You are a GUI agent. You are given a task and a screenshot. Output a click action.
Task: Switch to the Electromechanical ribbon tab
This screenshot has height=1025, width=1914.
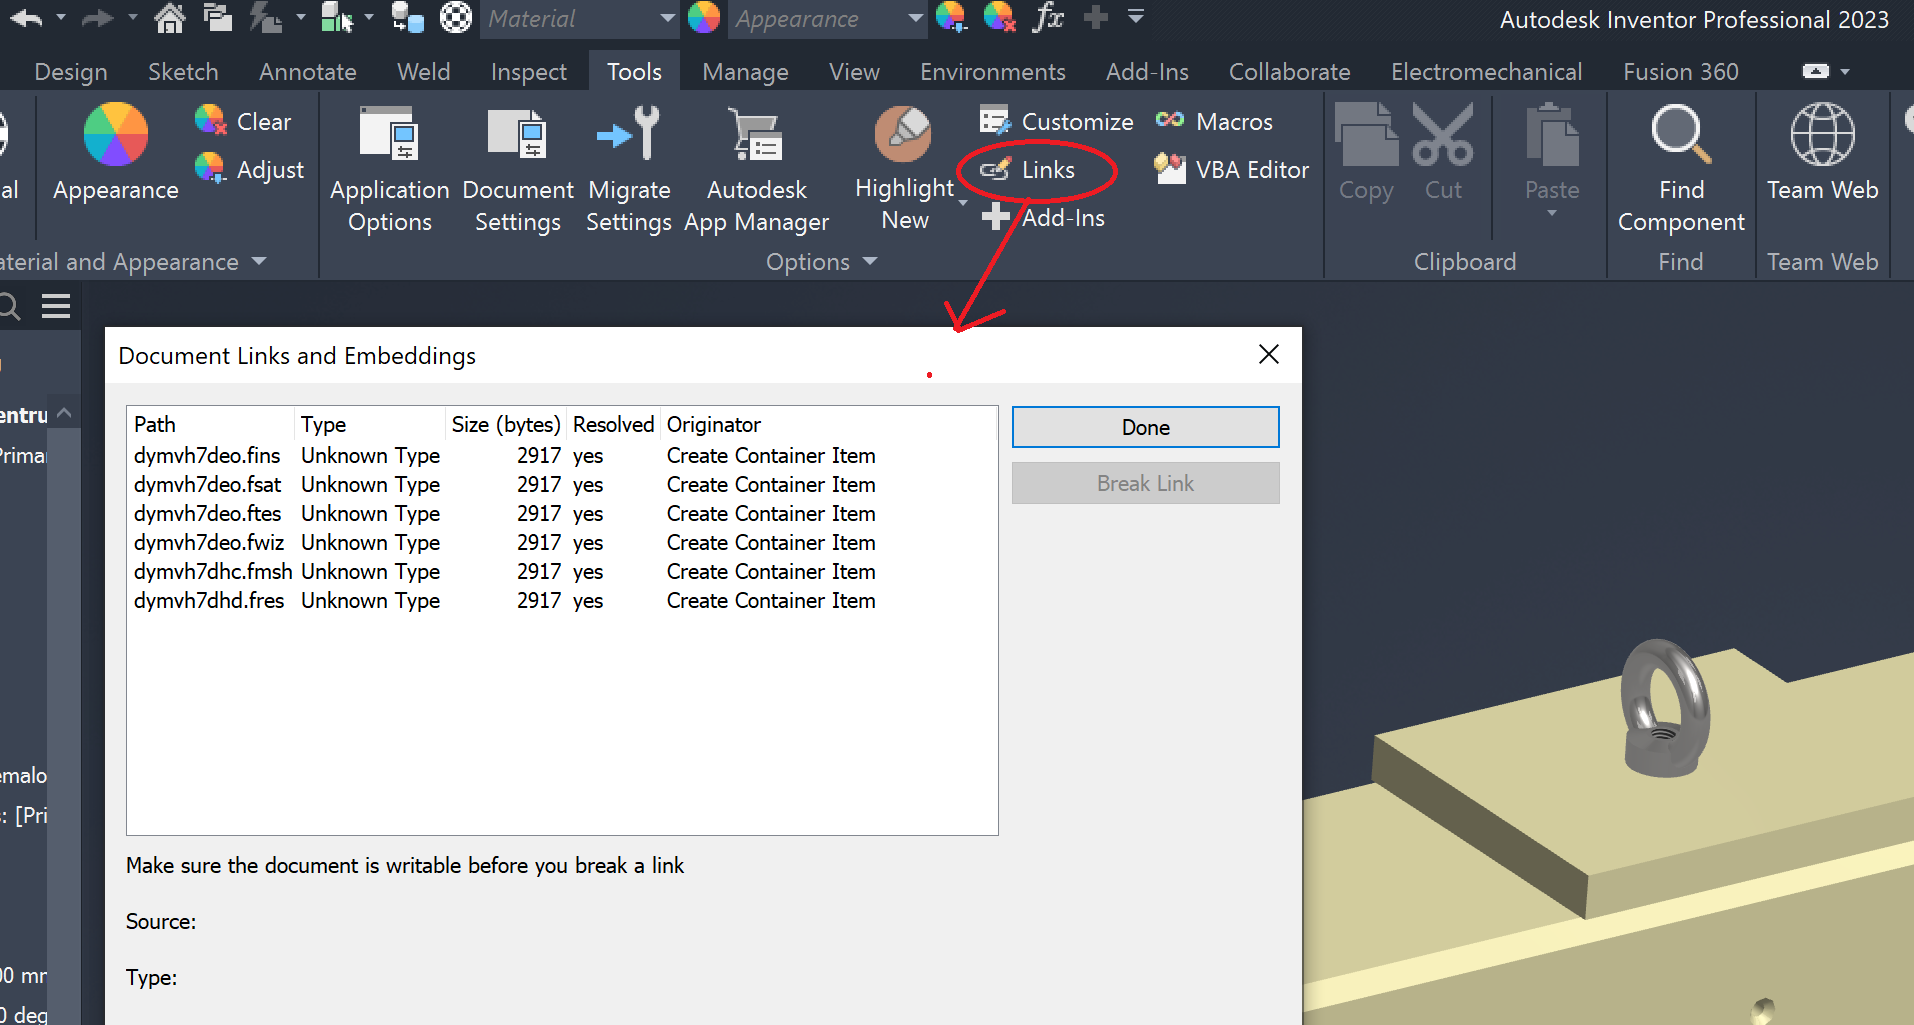1486,71
